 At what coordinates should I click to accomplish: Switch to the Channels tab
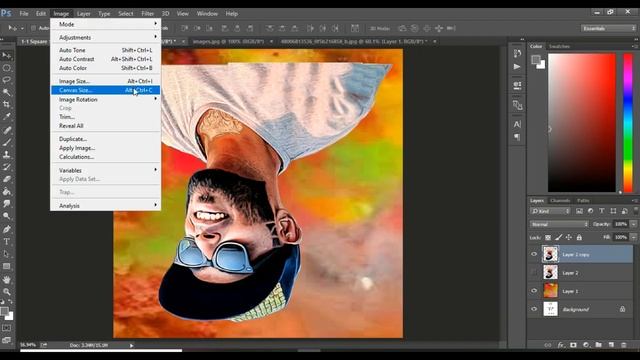[x=560, y=200]
